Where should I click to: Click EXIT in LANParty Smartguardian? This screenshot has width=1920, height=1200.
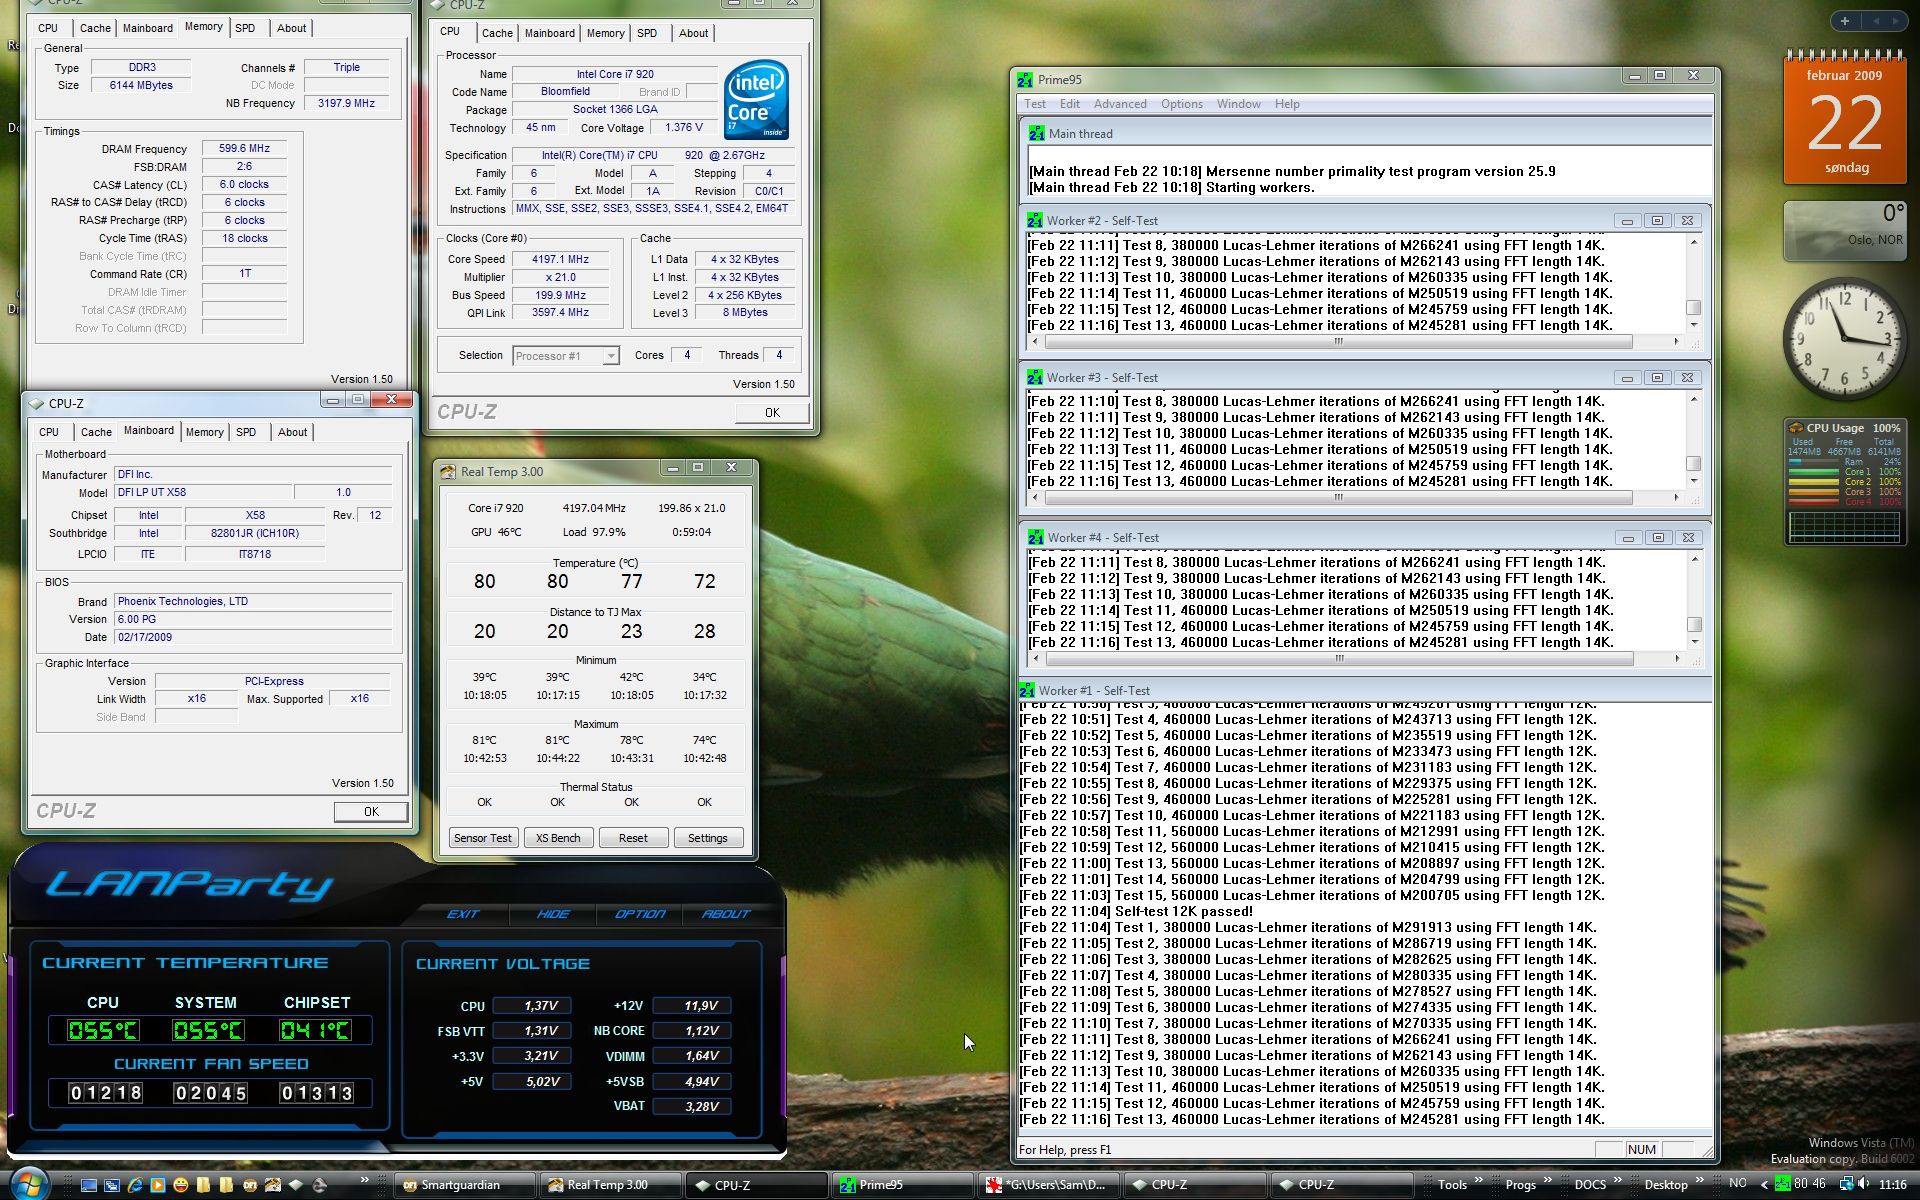[x=463, y=914]
